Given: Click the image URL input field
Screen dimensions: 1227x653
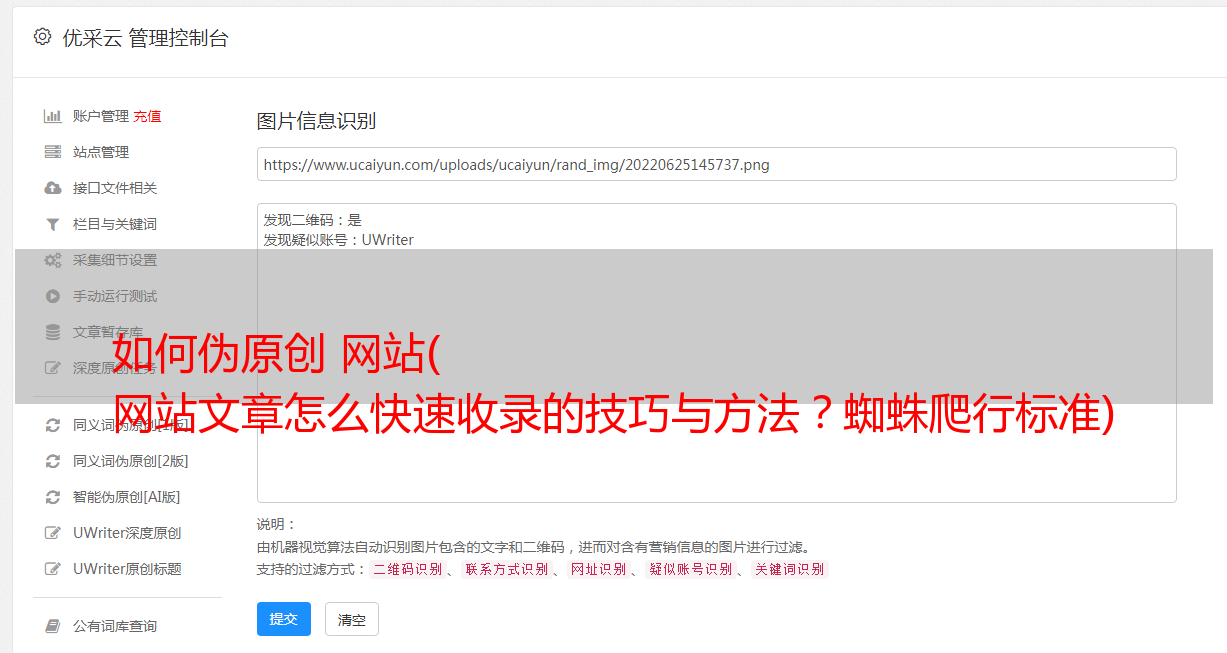Looking at the screenshot, I should point(716,164).
